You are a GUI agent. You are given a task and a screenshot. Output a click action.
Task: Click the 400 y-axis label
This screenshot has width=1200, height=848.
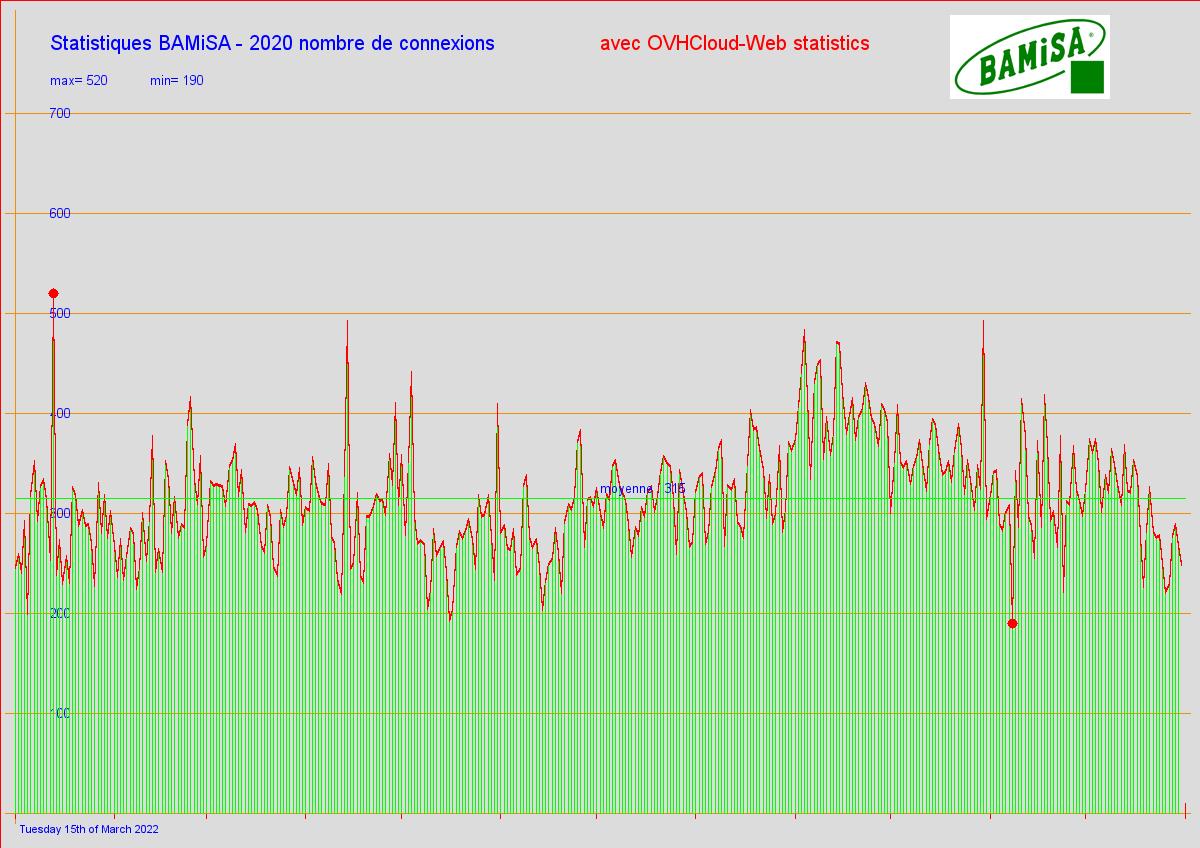60,413
